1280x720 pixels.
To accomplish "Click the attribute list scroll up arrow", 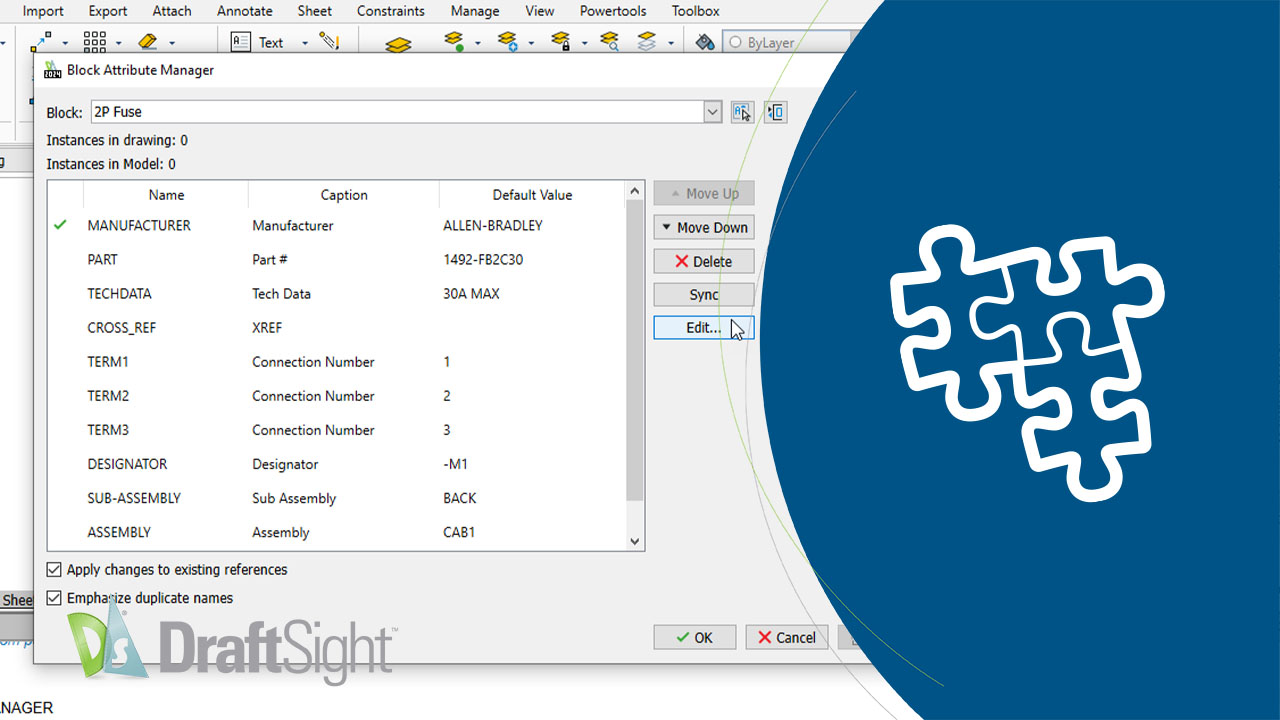I will tap(634, 190).
